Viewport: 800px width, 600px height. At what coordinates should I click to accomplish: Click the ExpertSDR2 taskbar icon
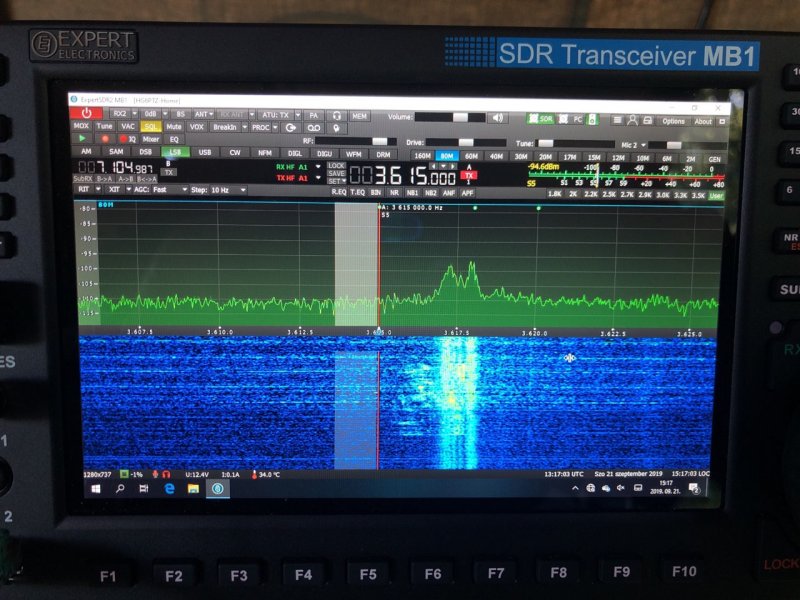(x=217, y=489)
